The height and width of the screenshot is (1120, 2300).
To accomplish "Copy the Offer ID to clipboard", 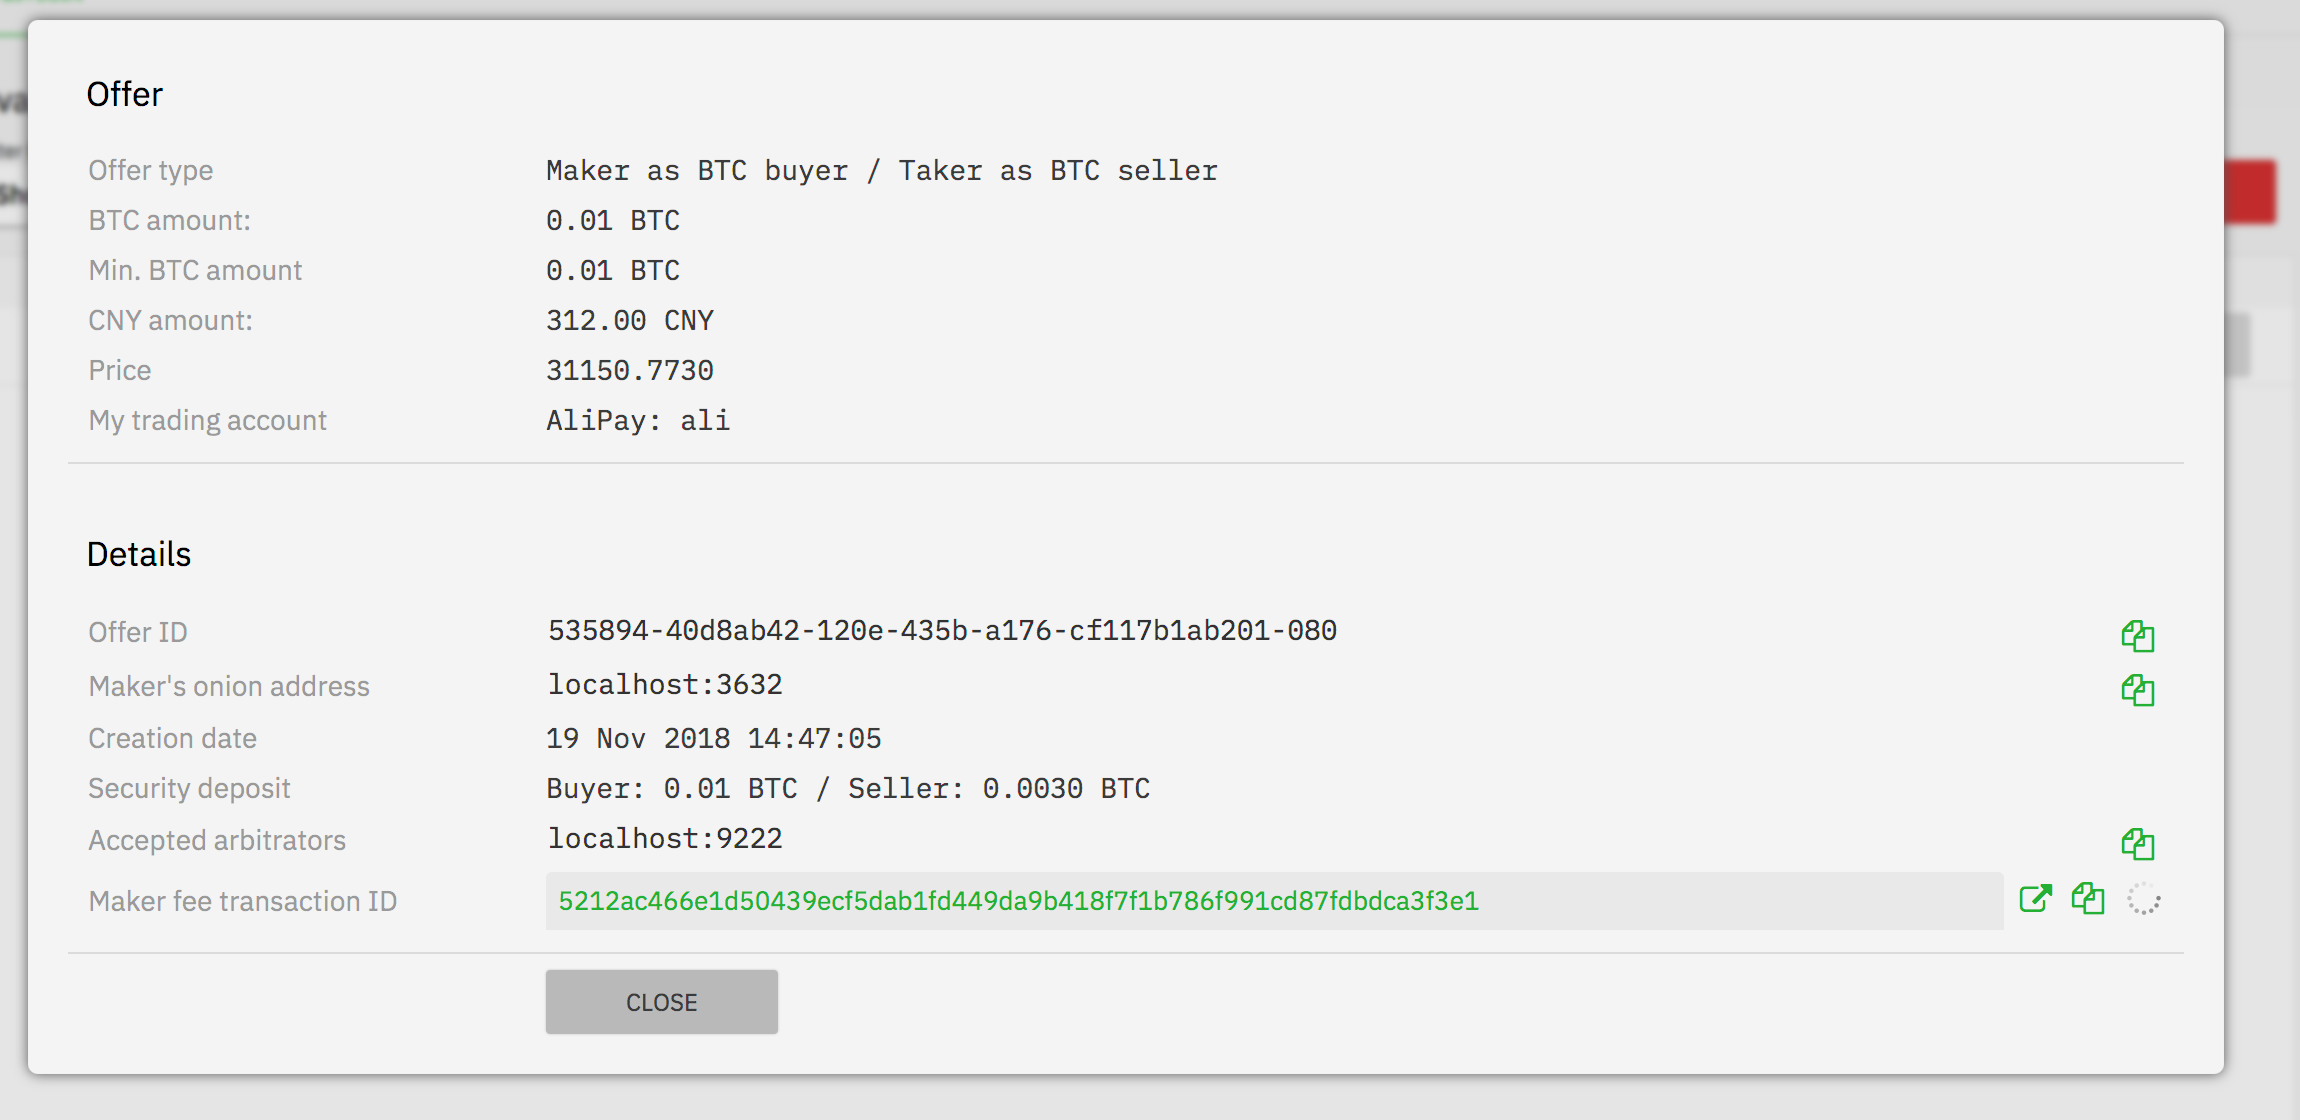I will tap(2137, 636).
